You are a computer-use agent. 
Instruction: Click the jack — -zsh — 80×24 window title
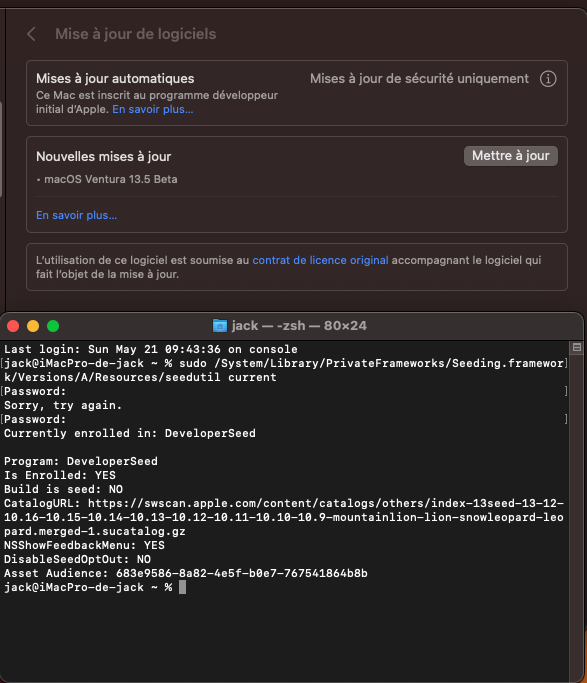[x=299, y=325]
